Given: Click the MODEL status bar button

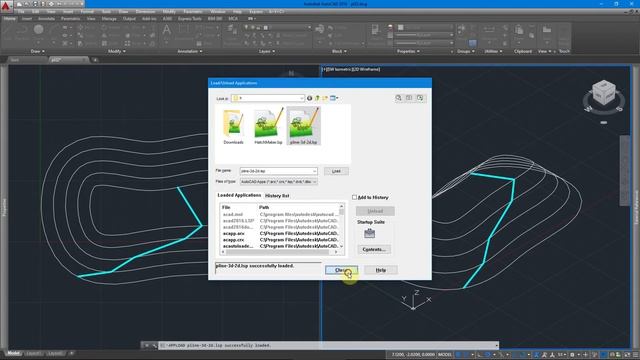Looking at the screenshot, I should pyautogui.click(x=444, y=355).
